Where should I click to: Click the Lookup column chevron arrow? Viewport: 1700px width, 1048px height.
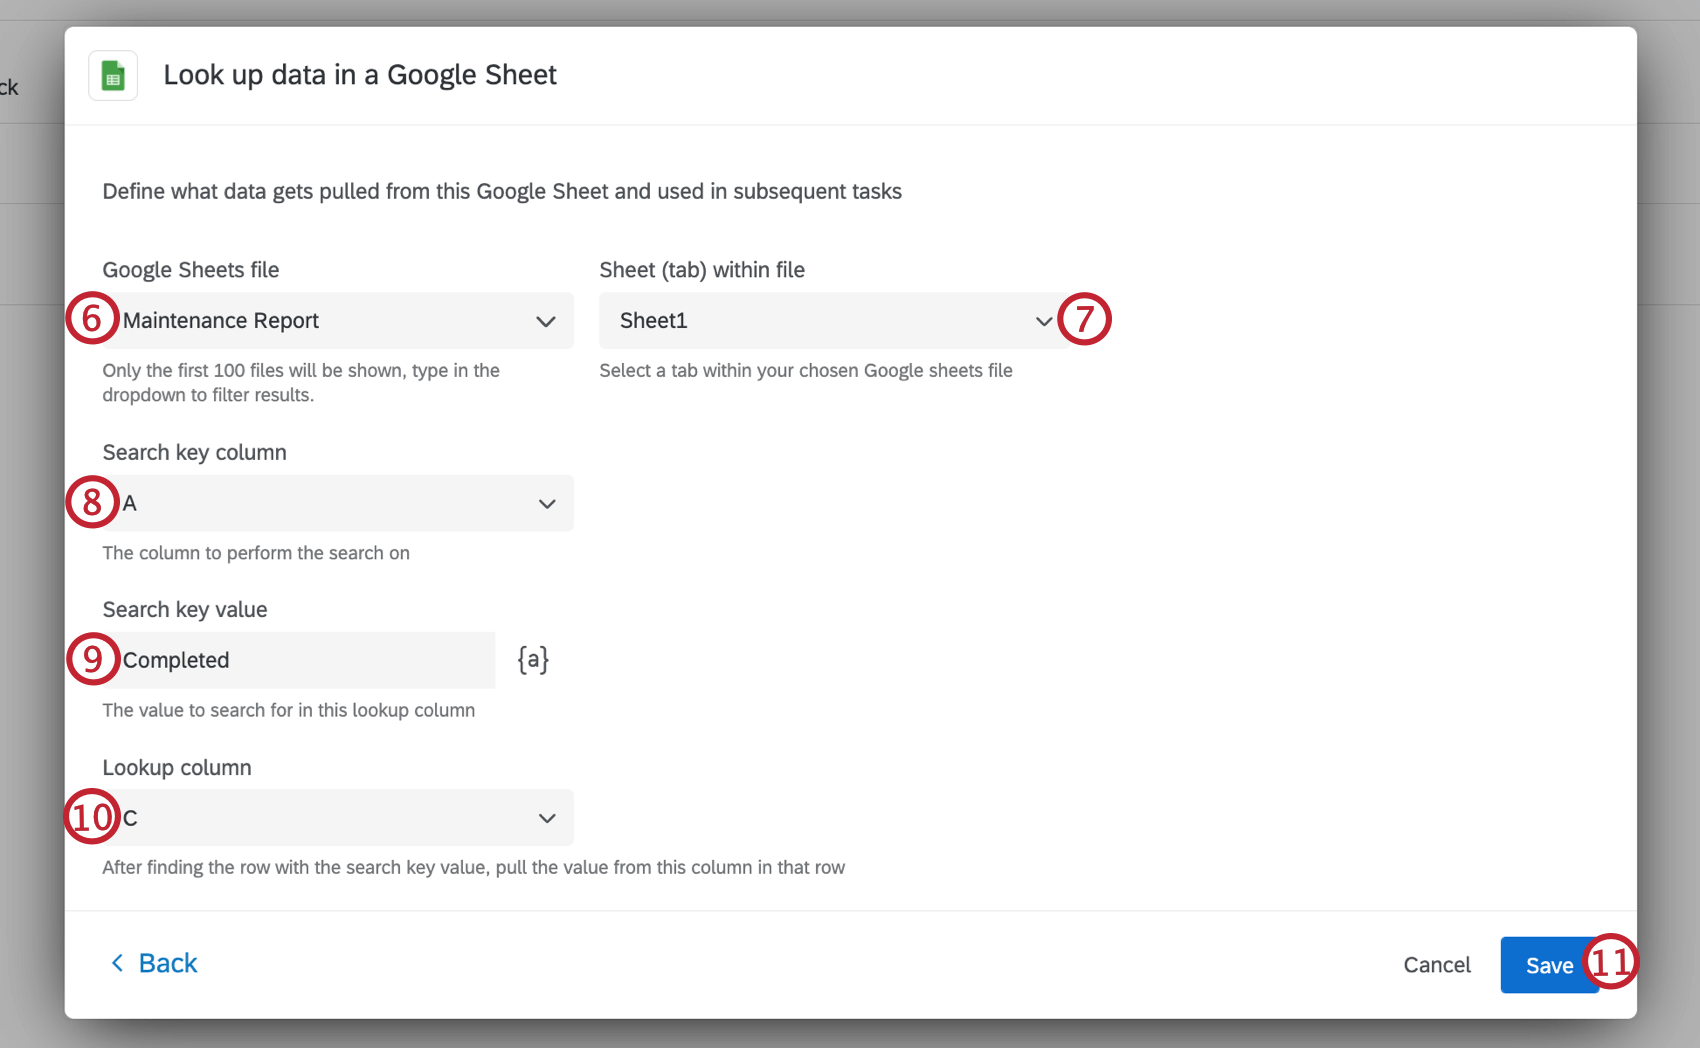[546, 818]
